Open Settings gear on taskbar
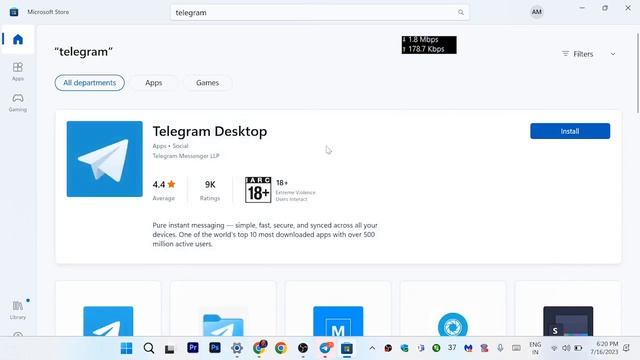The width and height of the screenshot is (640, 360). (x=237, y=348)
